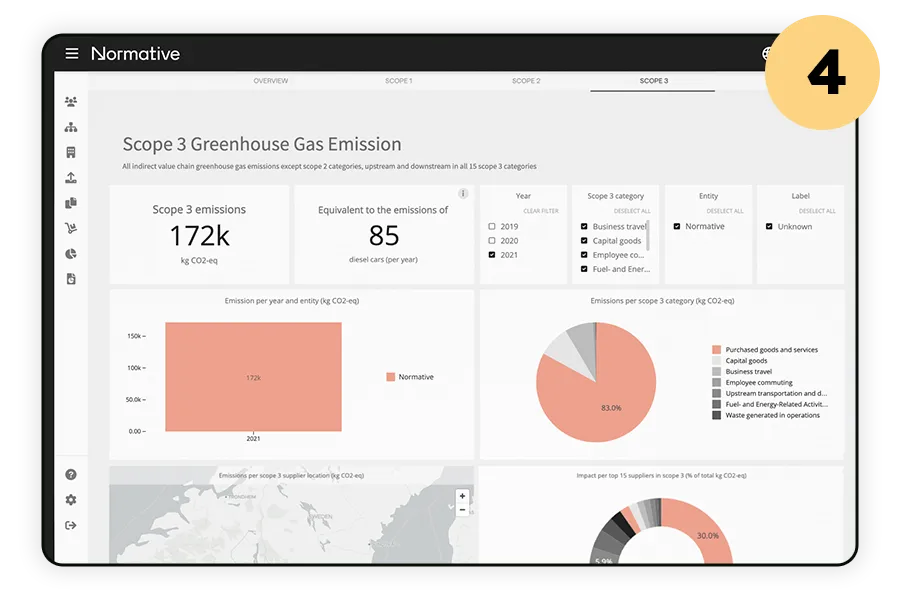Click the 172k Scope 3 emissions value
The width and height of the screenshot is (900, 600).
coord(199,236)
